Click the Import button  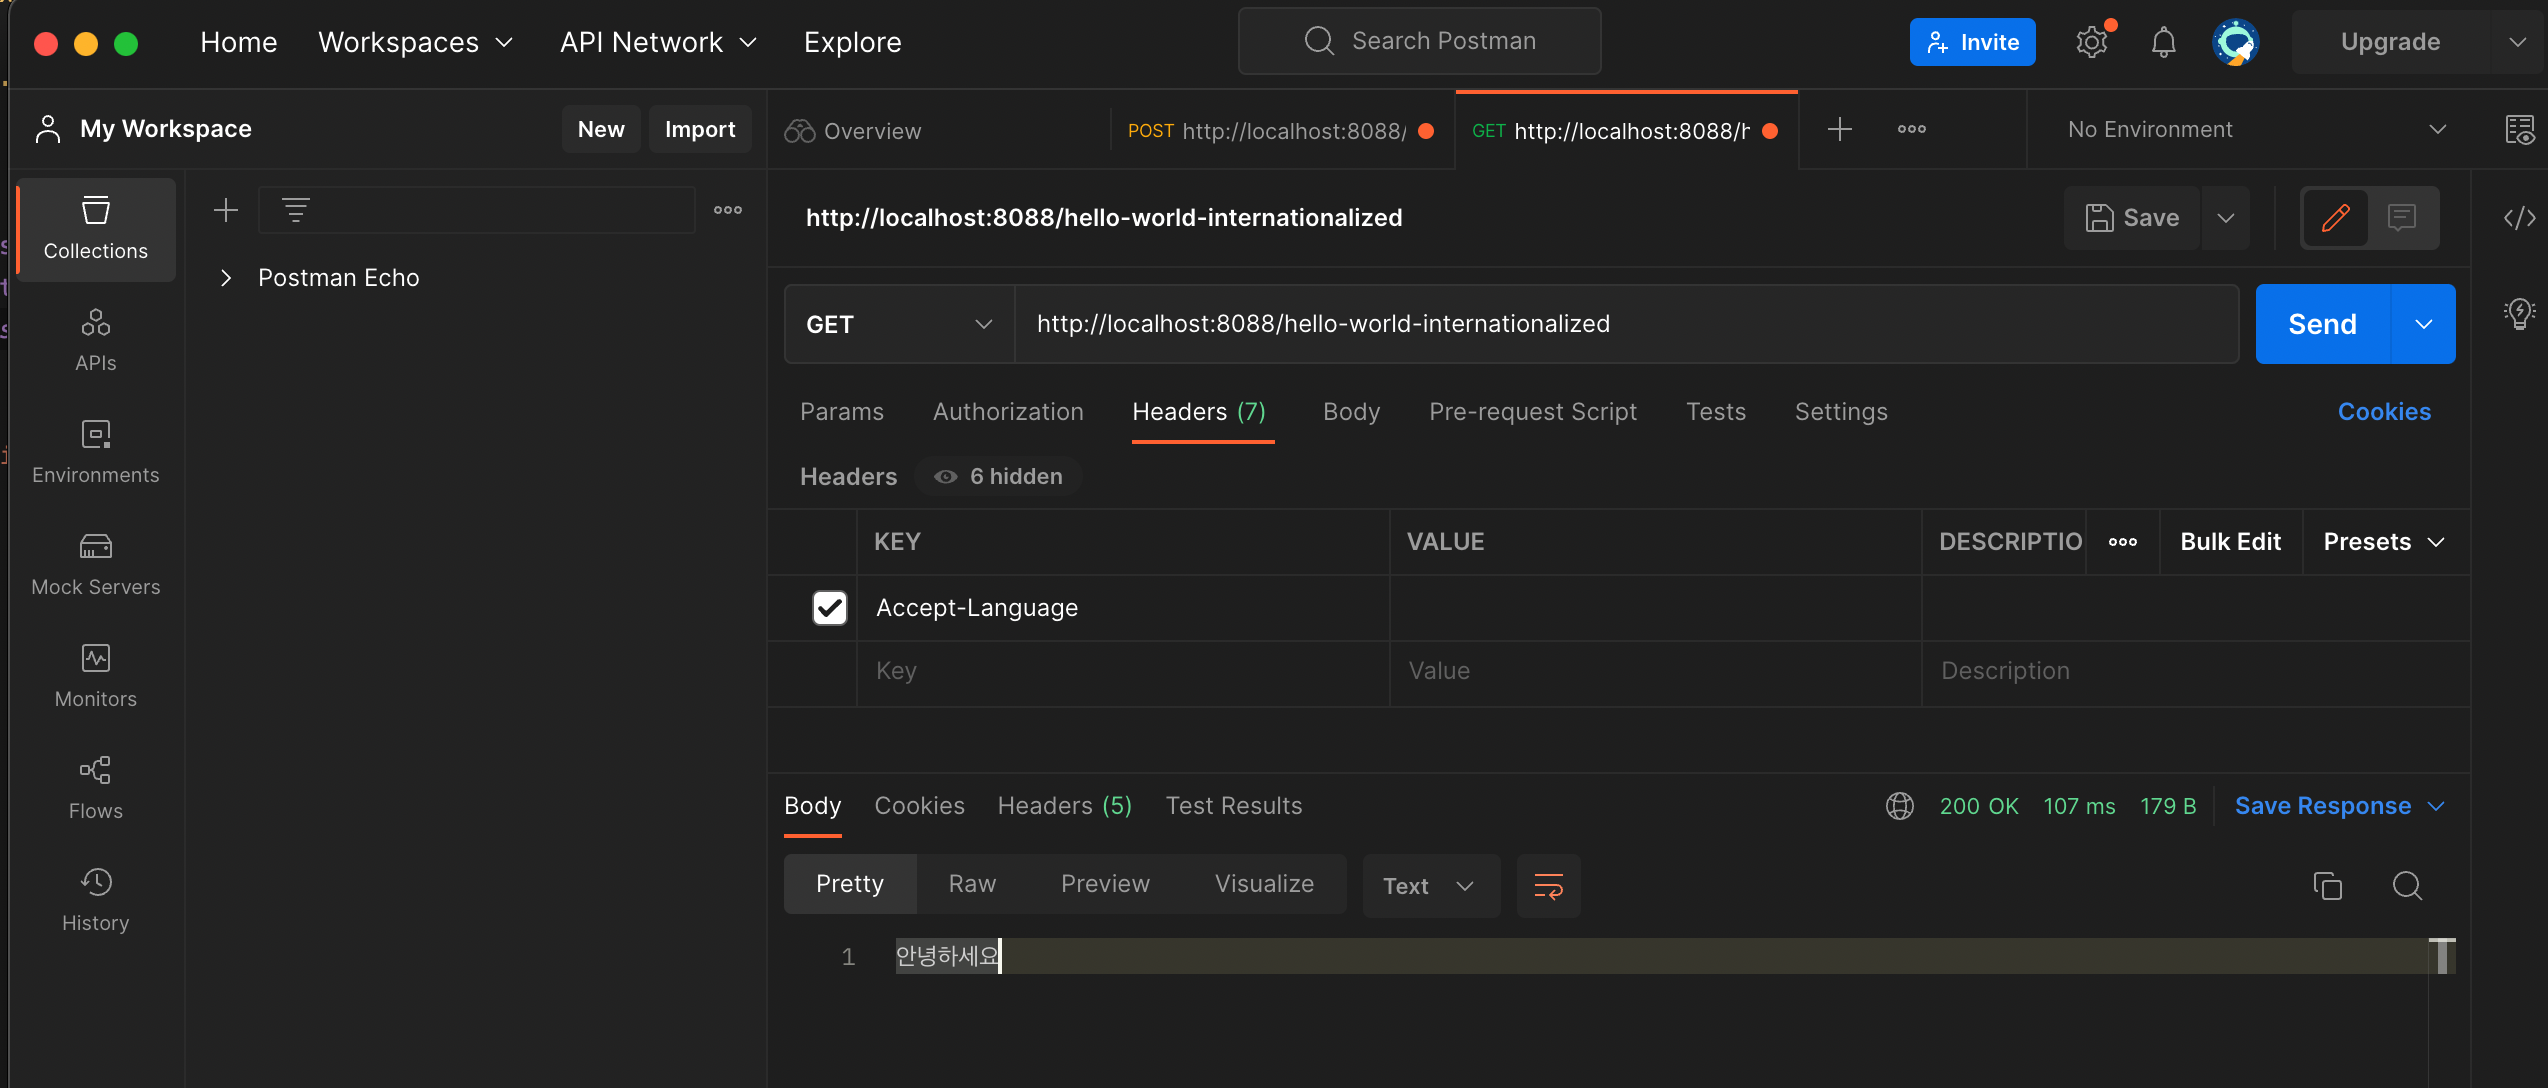[700, 129]
